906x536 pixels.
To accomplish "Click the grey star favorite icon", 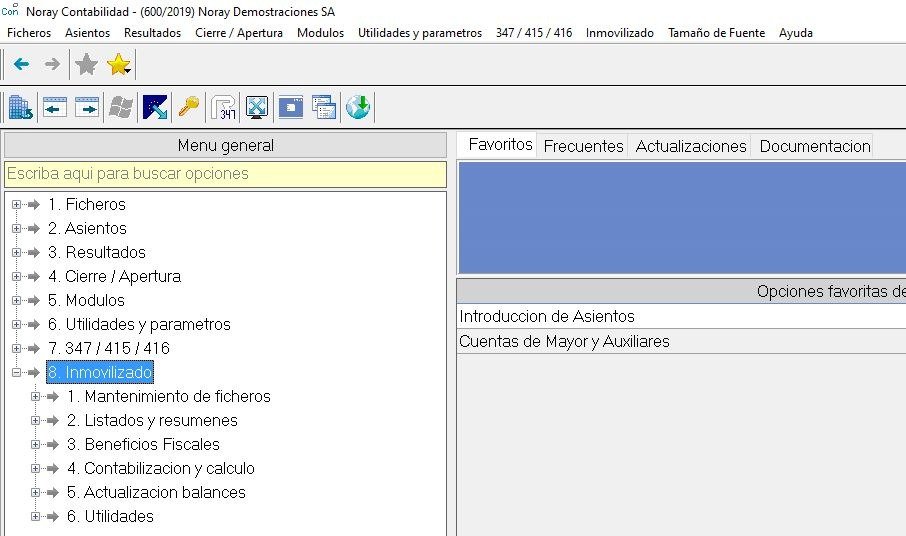I will [x=87, y=64].
